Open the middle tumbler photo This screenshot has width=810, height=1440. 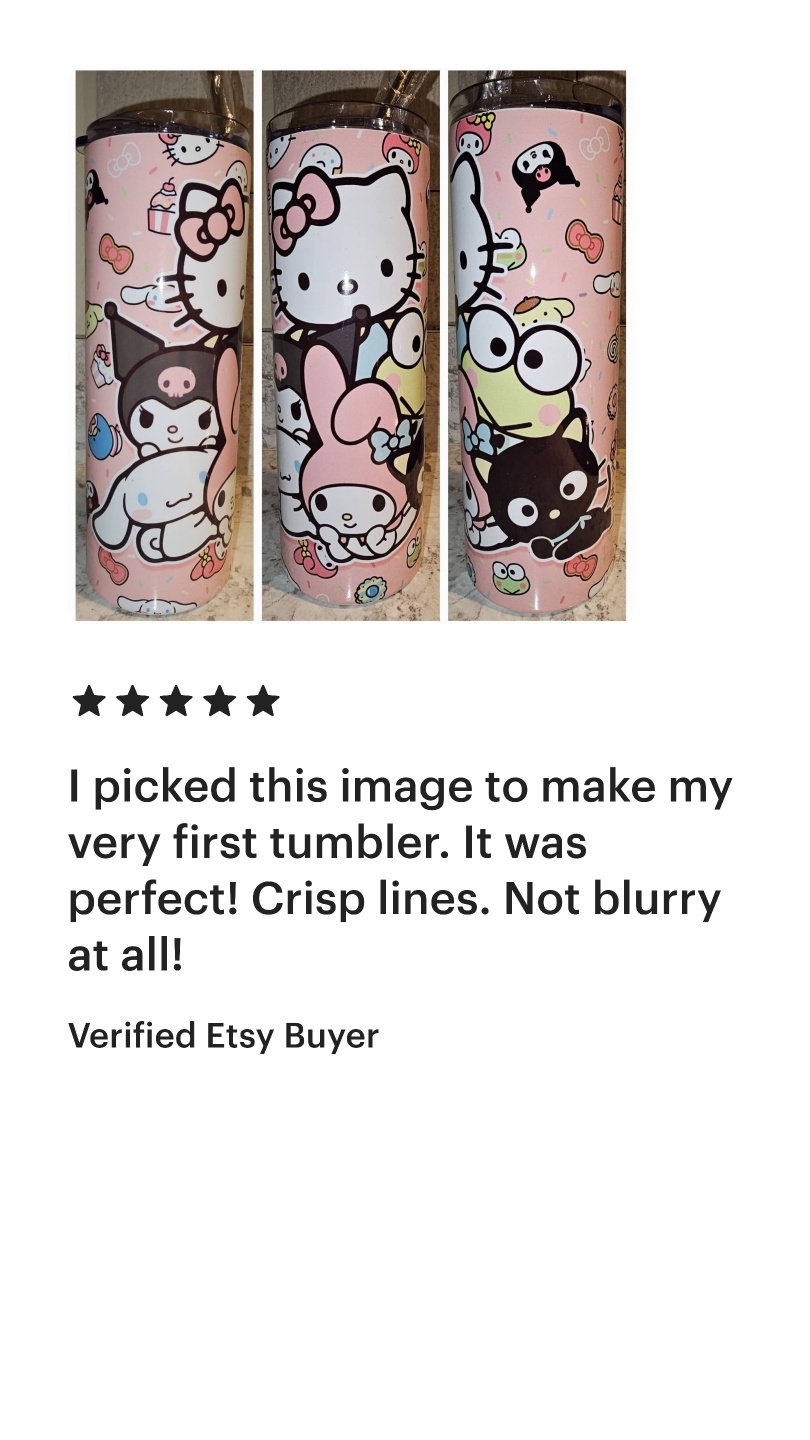[x=351, y=345]
